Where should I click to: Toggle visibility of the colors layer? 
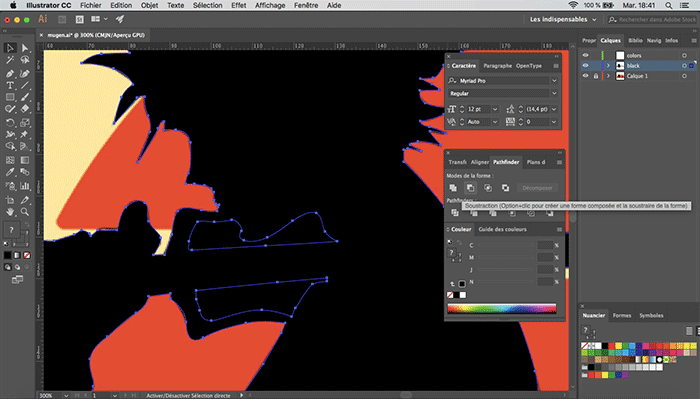click(585, 55)
